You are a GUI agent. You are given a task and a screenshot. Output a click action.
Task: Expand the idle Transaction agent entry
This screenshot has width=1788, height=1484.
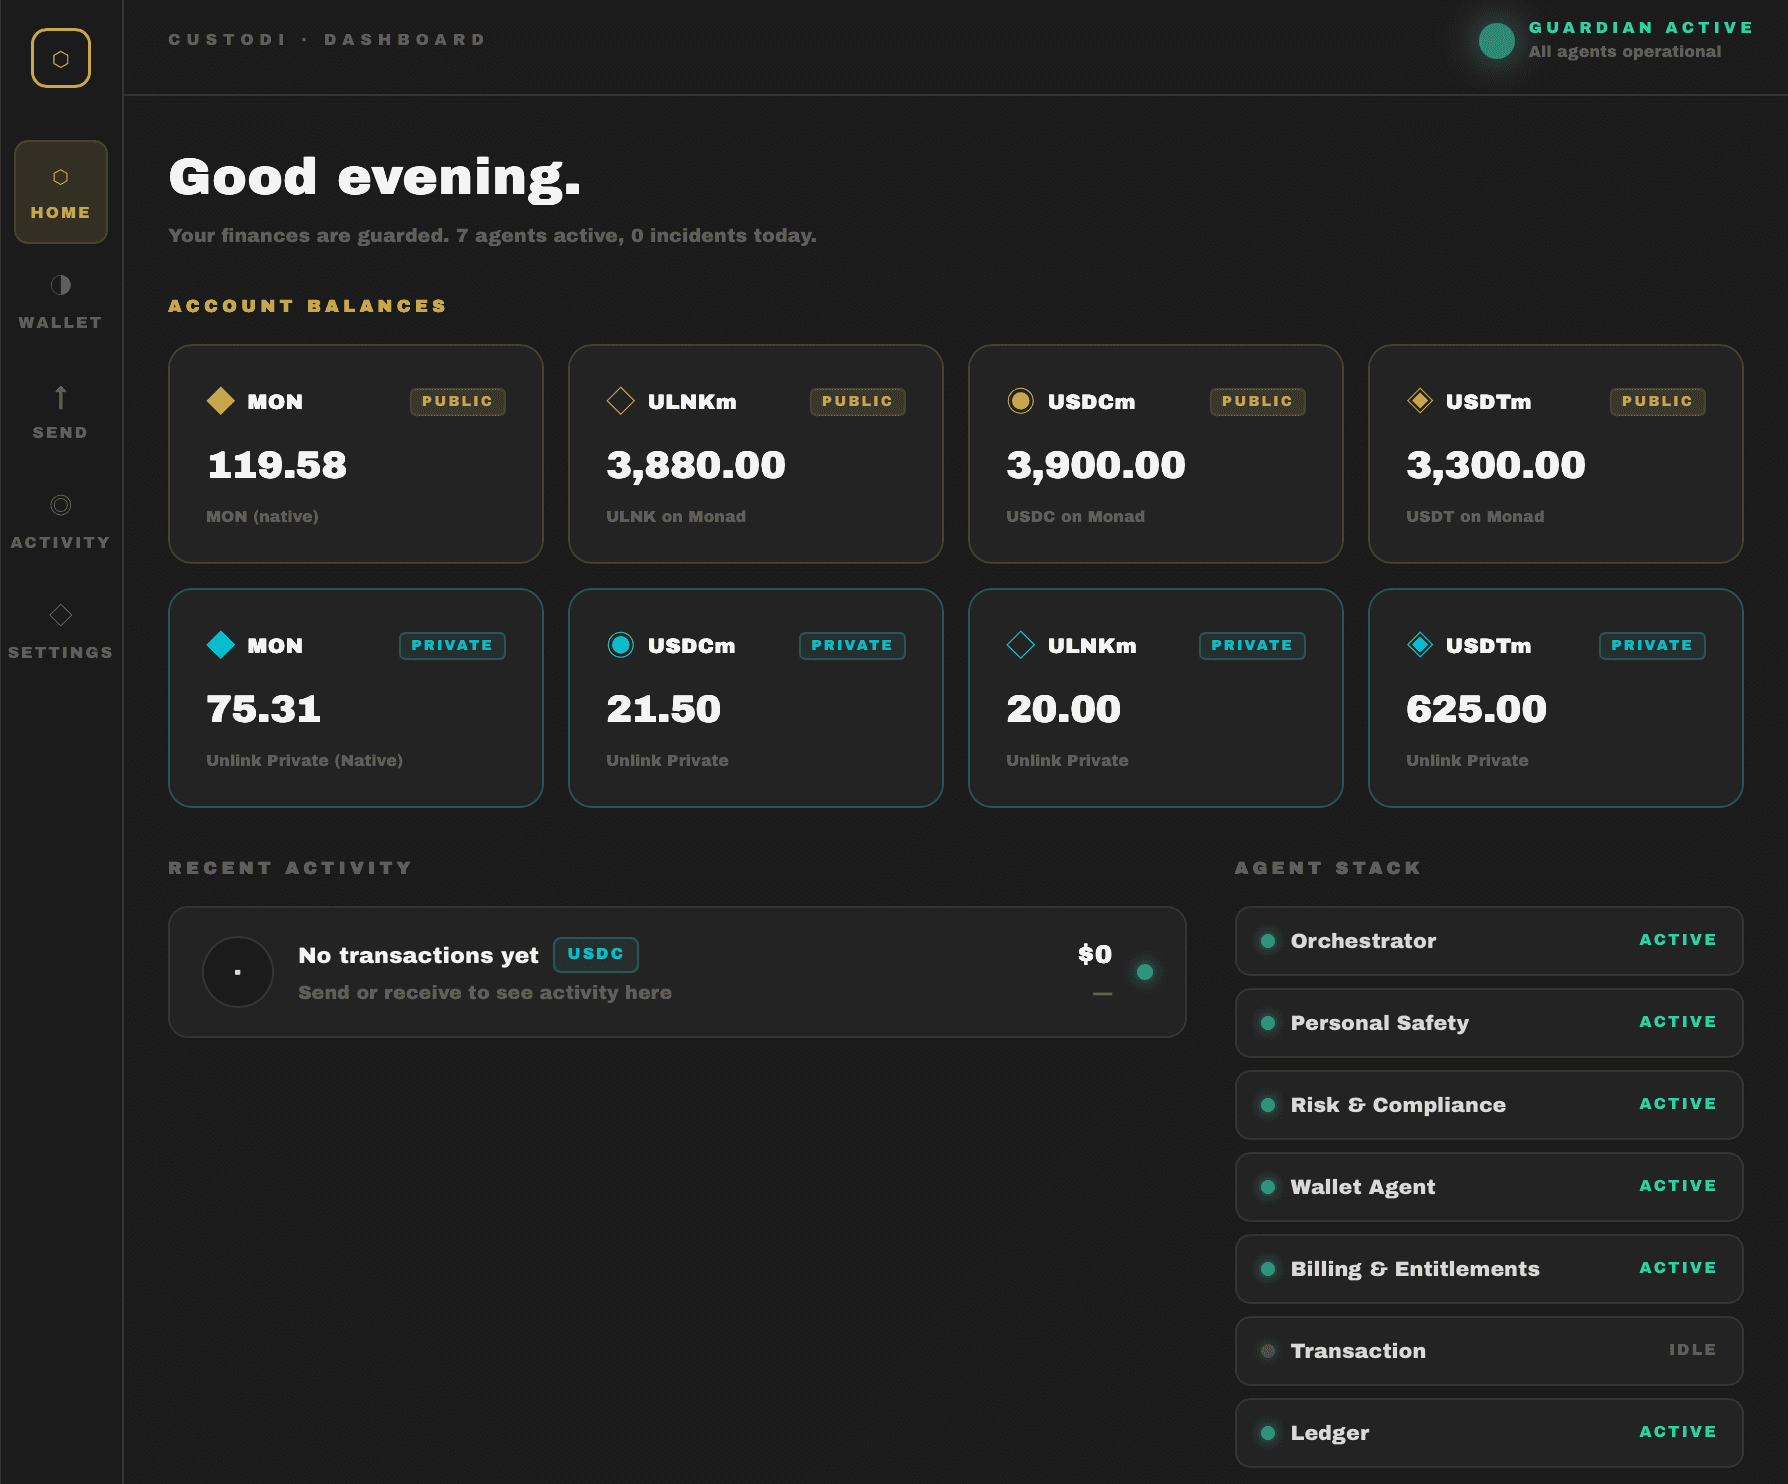pyautogui.click(x=1488, y=1350)
